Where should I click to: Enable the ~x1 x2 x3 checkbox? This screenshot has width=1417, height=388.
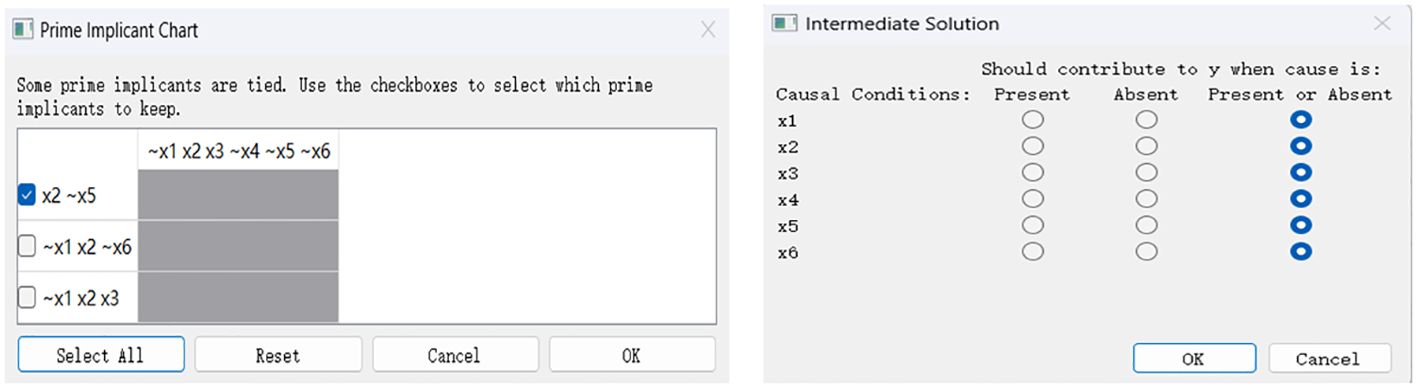click(27, 297)
